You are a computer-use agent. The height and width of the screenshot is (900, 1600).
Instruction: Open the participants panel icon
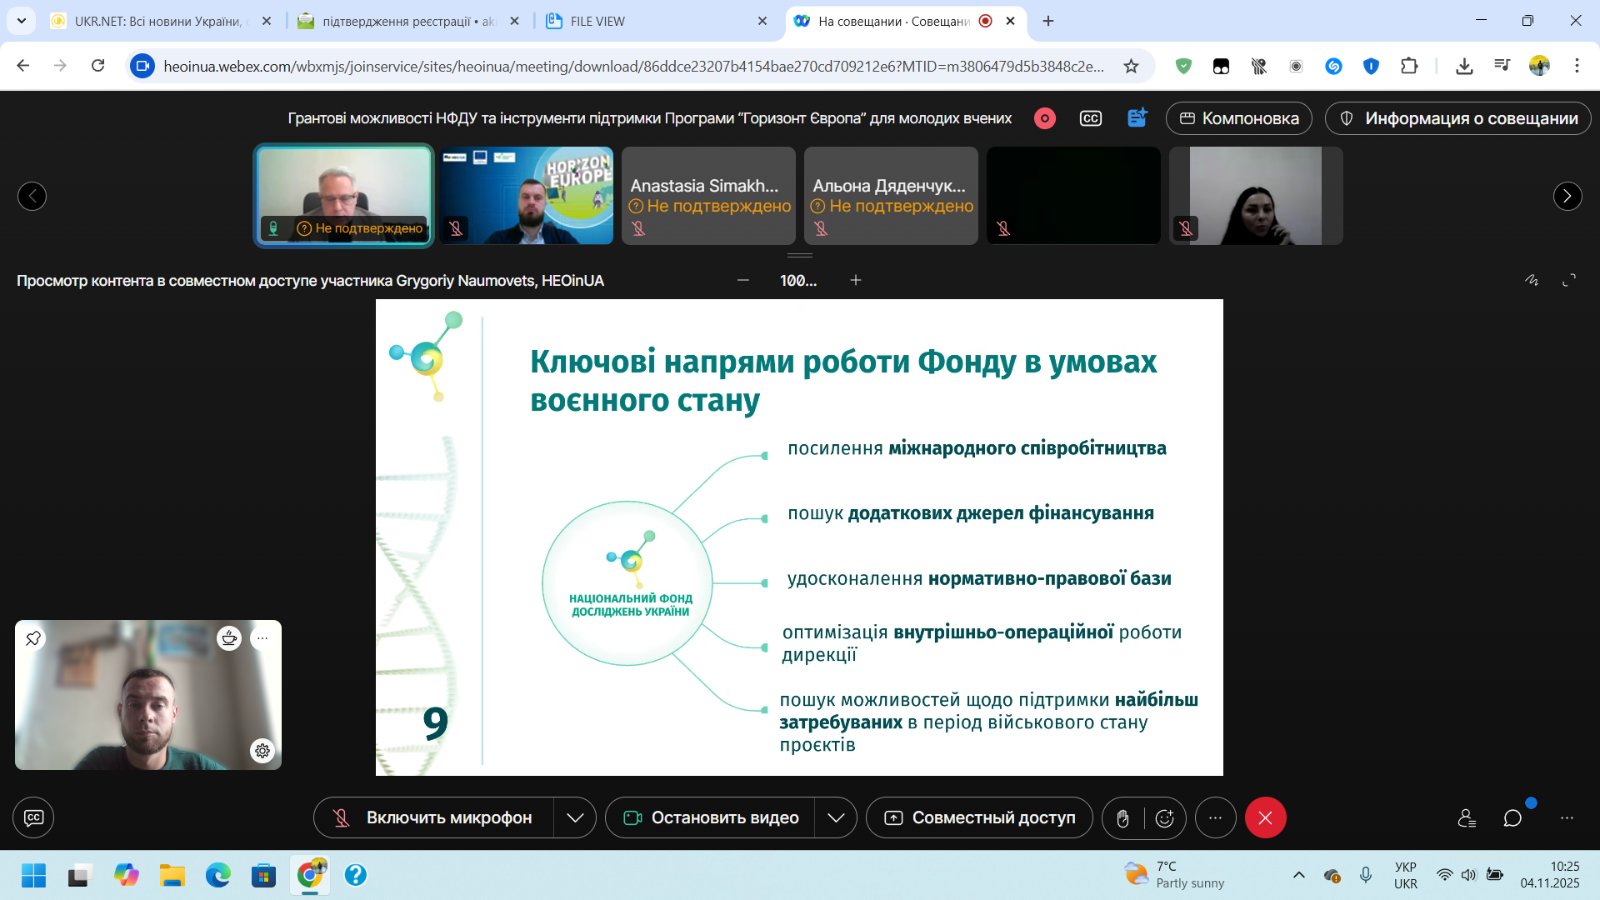pos(1466,818)
